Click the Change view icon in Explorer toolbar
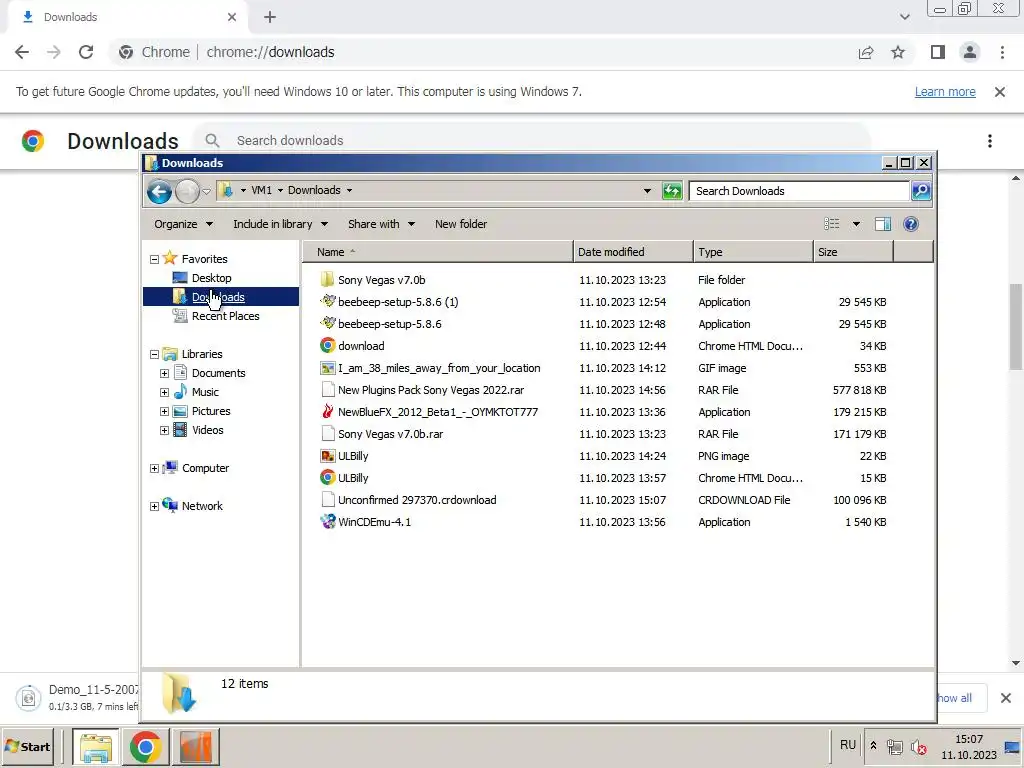The image size is (1024, 768). pos(831,224)
